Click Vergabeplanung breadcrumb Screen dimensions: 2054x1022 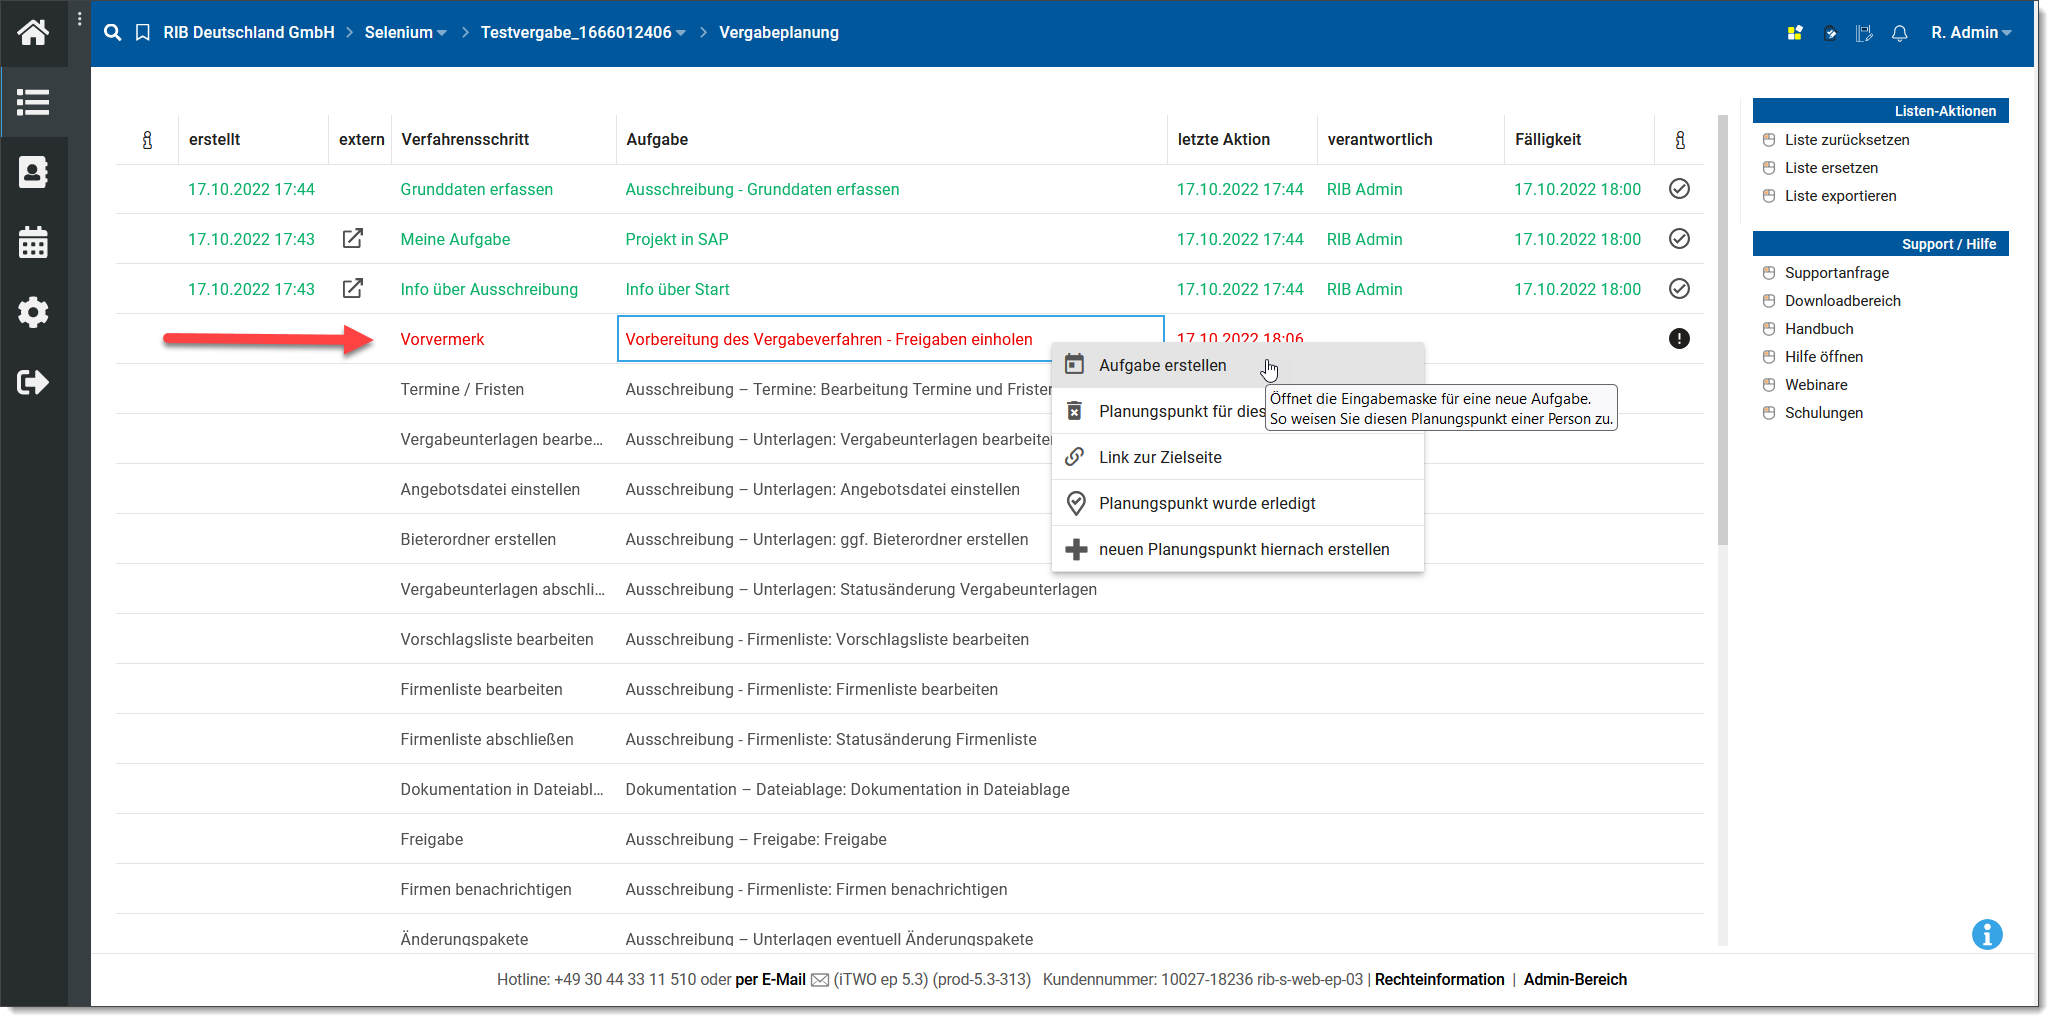[779, 33]
